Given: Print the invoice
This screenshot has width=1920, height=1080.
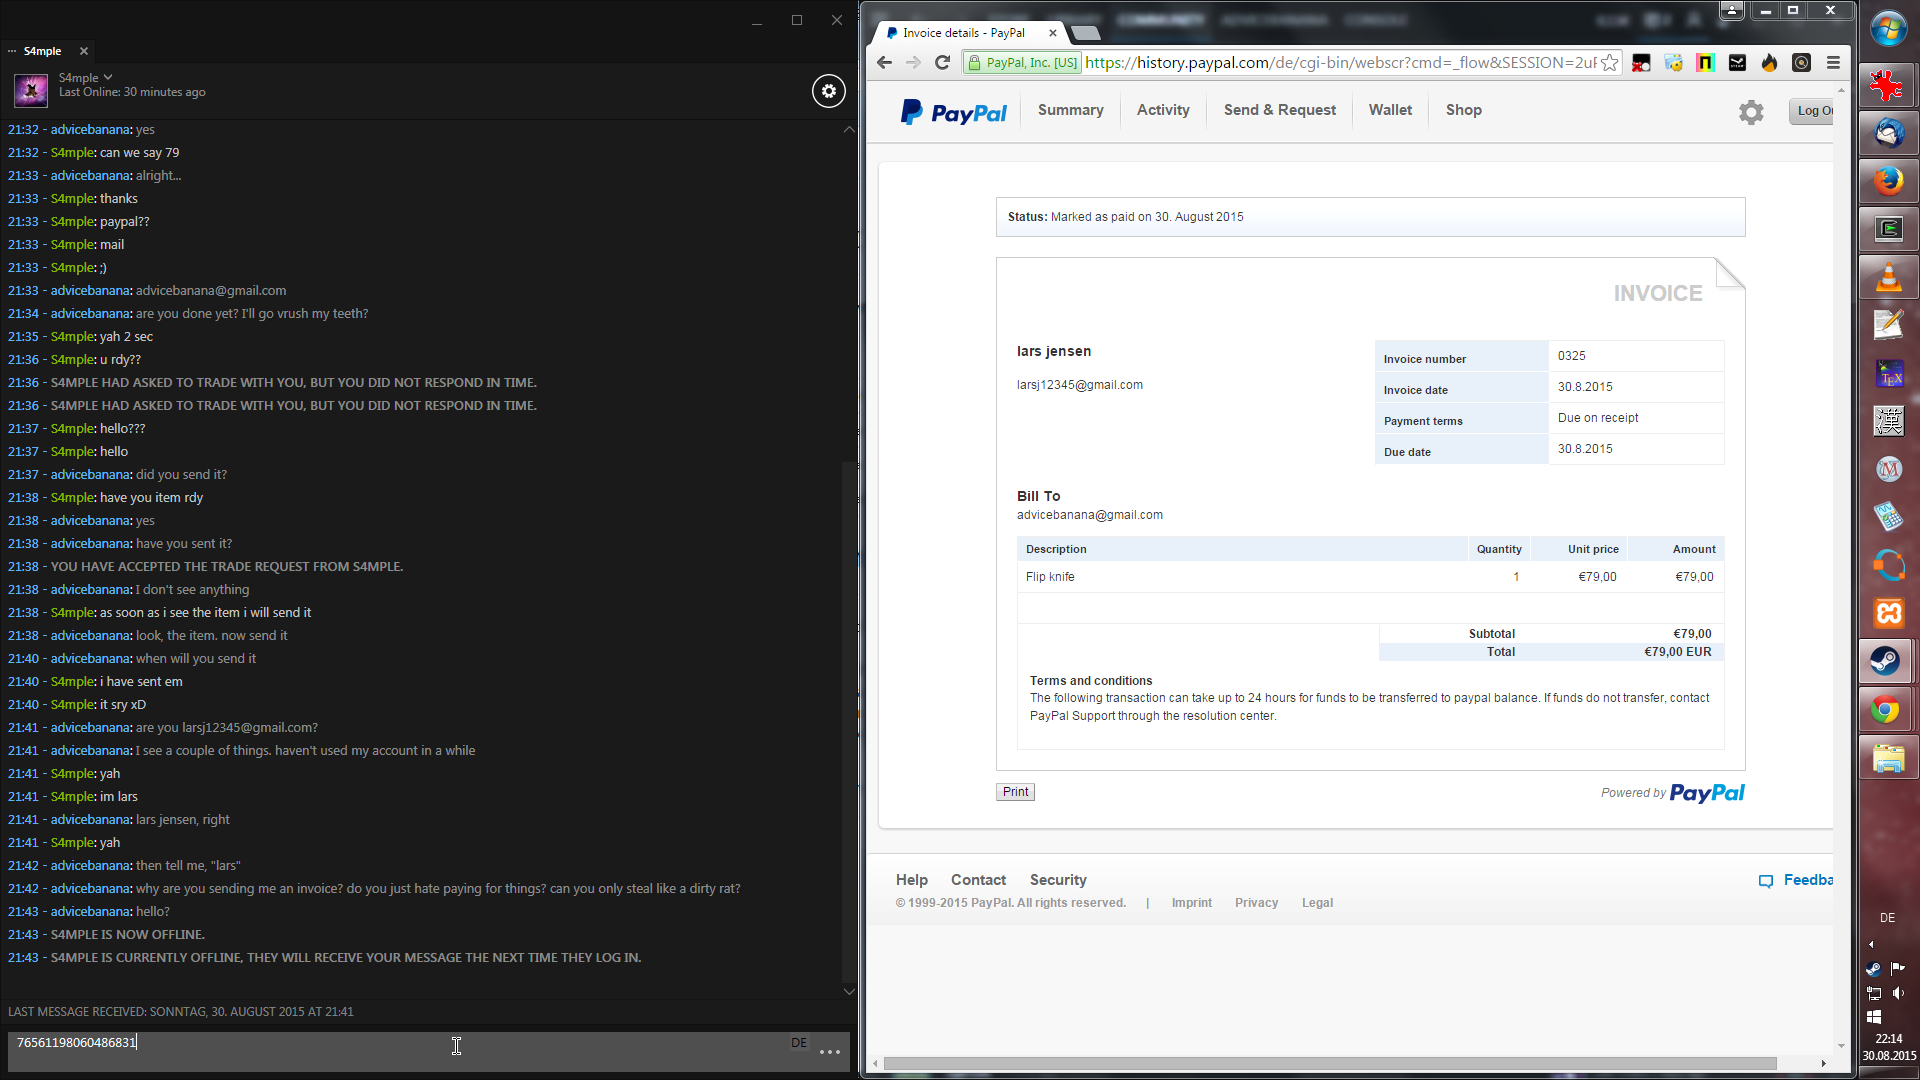Looking at the screenshot, I should [x=1015, y=792].
